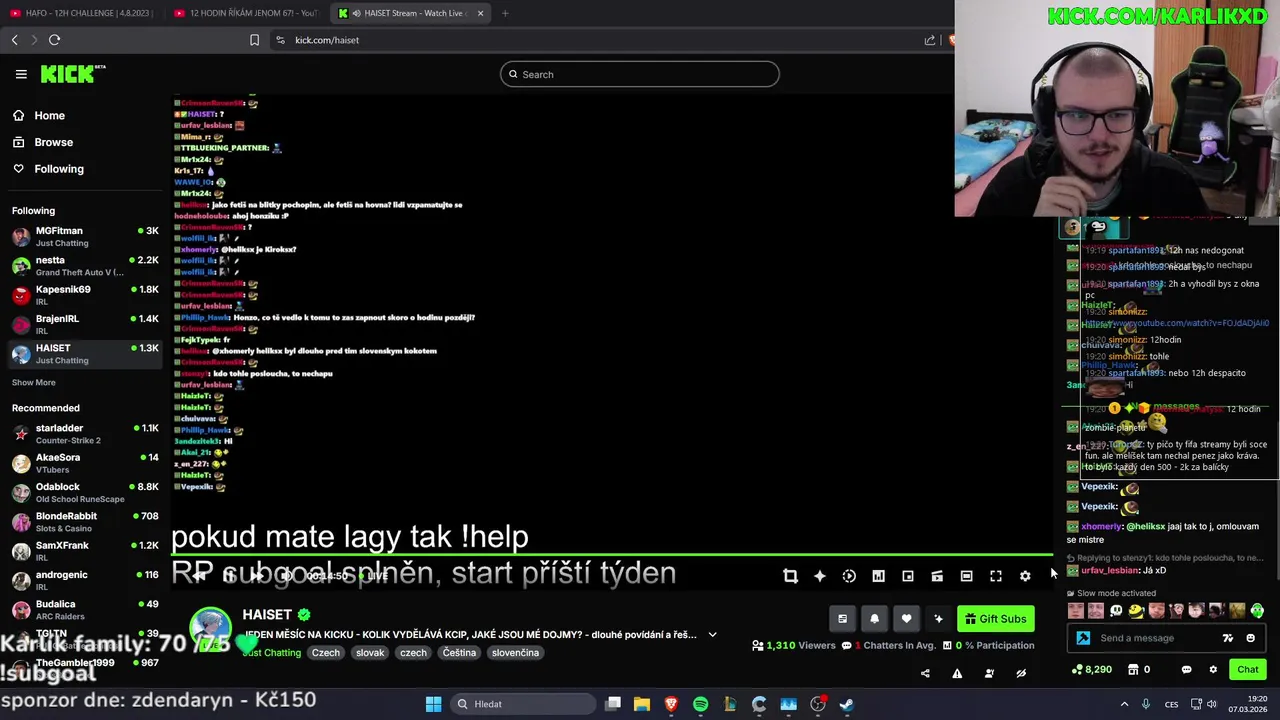This screenshot has height=720, width=1280.
Task: Click the slovak tag
Action: pos(370,652)
